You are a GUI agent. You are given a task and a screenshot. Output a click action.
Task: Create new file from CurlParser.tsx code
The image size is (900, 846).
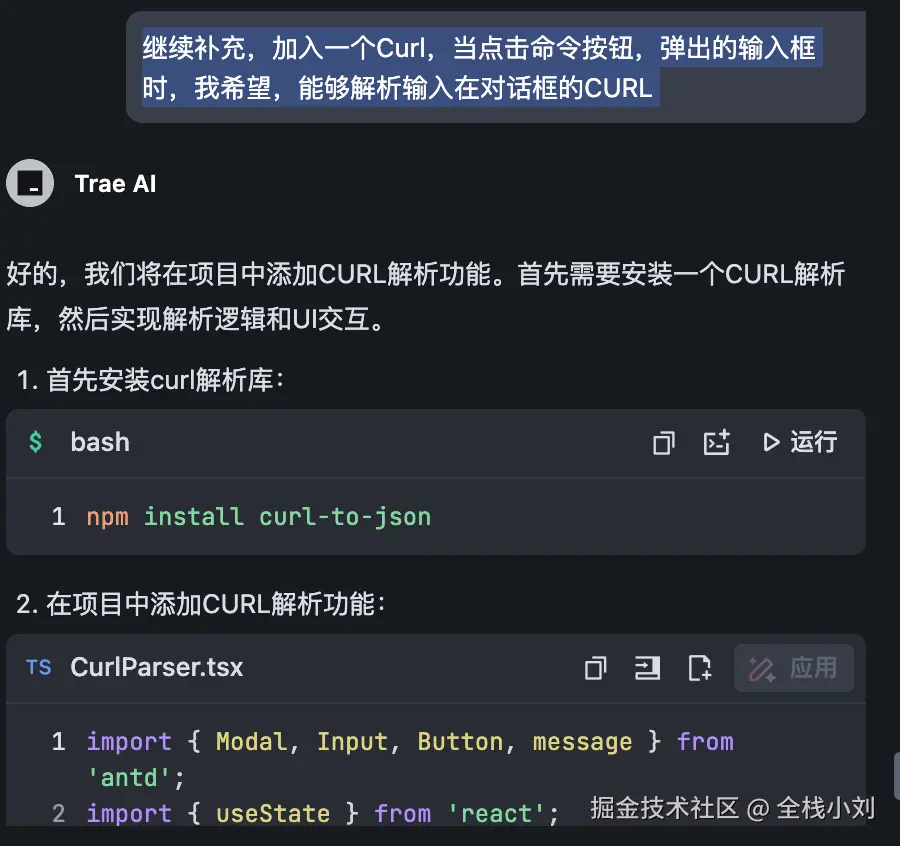tap(699, 668)
